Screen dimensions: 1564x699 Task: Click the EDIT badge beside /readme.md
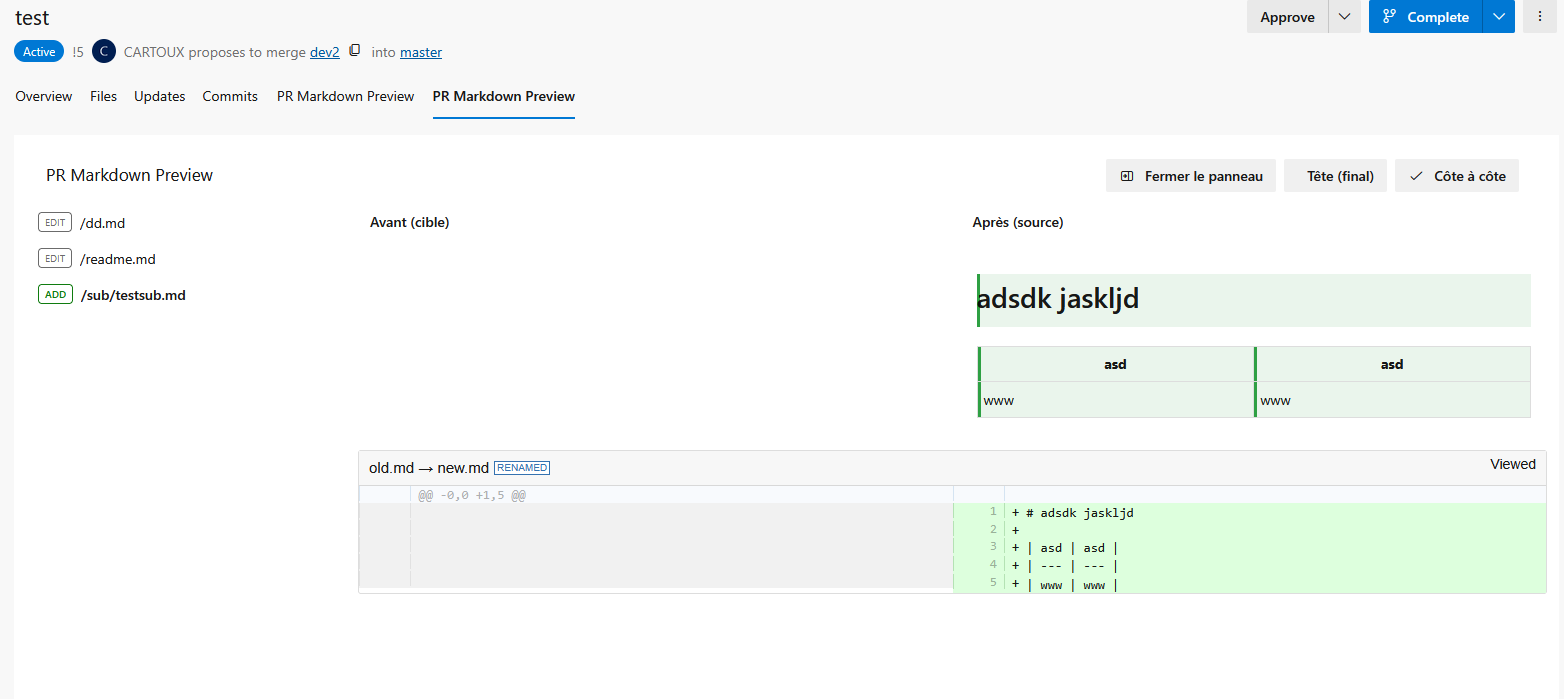click(55, 259)
